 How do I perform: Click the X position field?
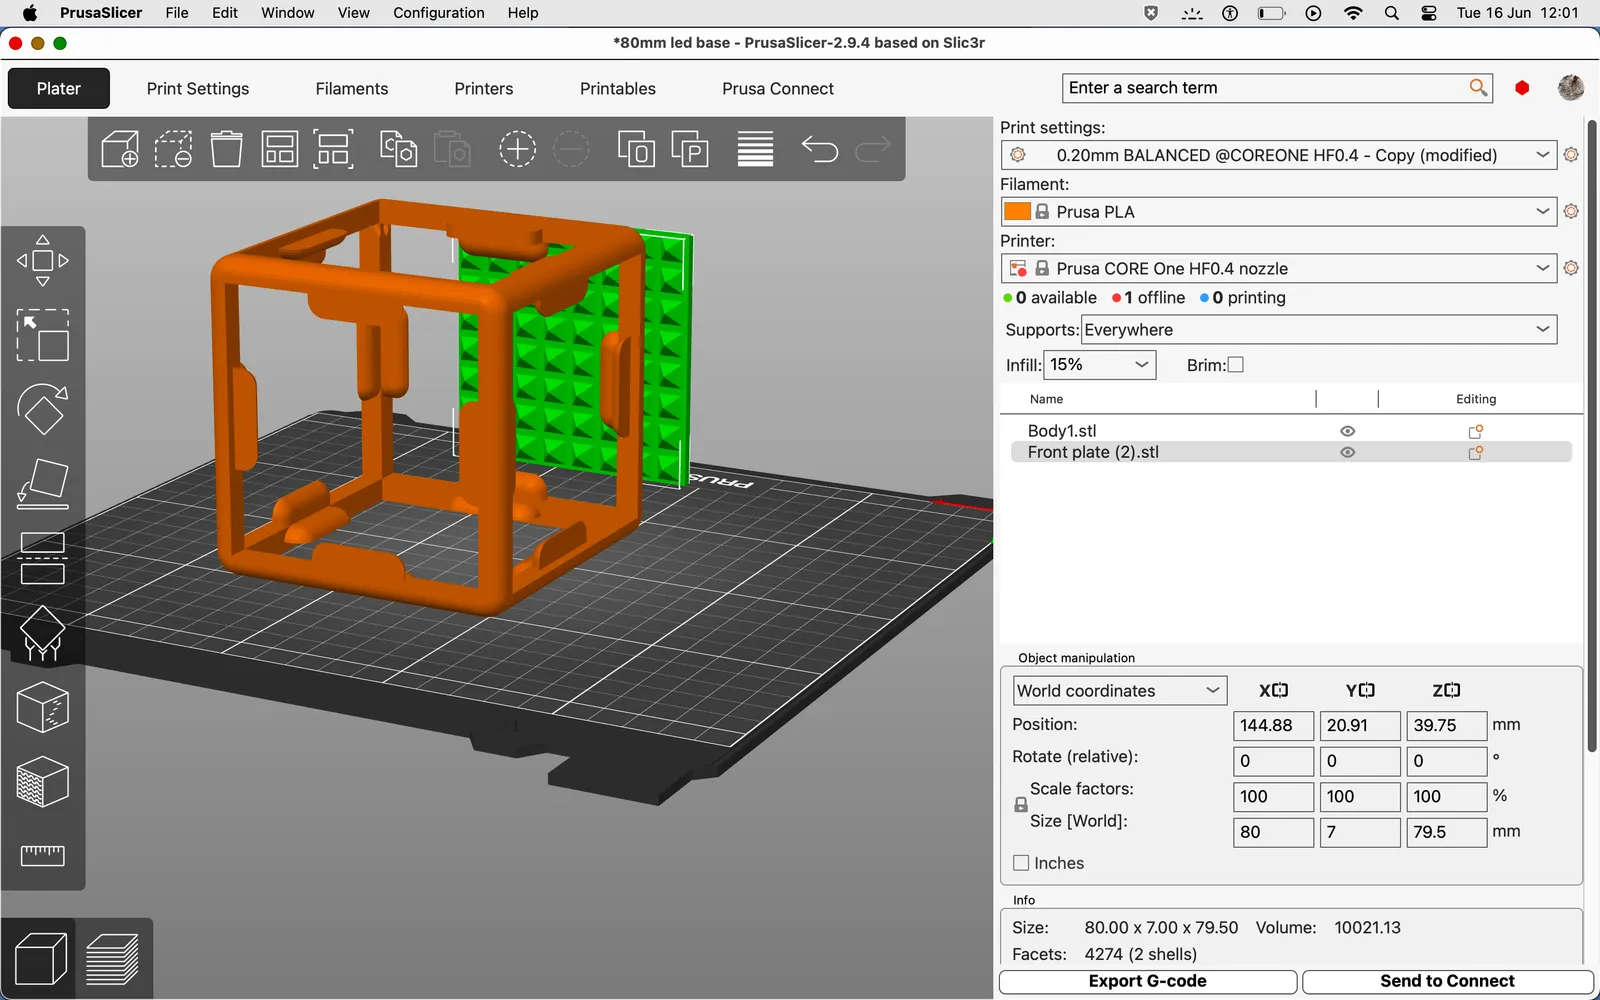pos(1274,726)
